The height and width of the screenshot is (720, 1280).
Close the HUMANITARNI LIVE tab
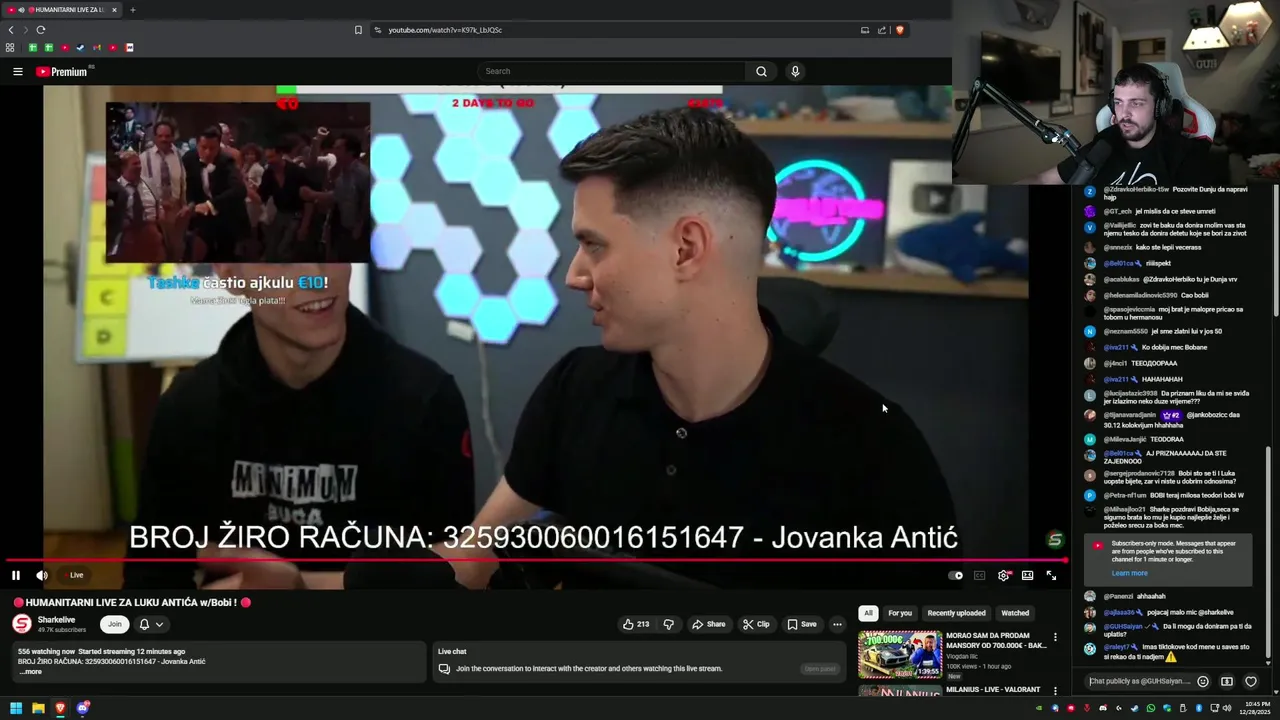(114, 10)
